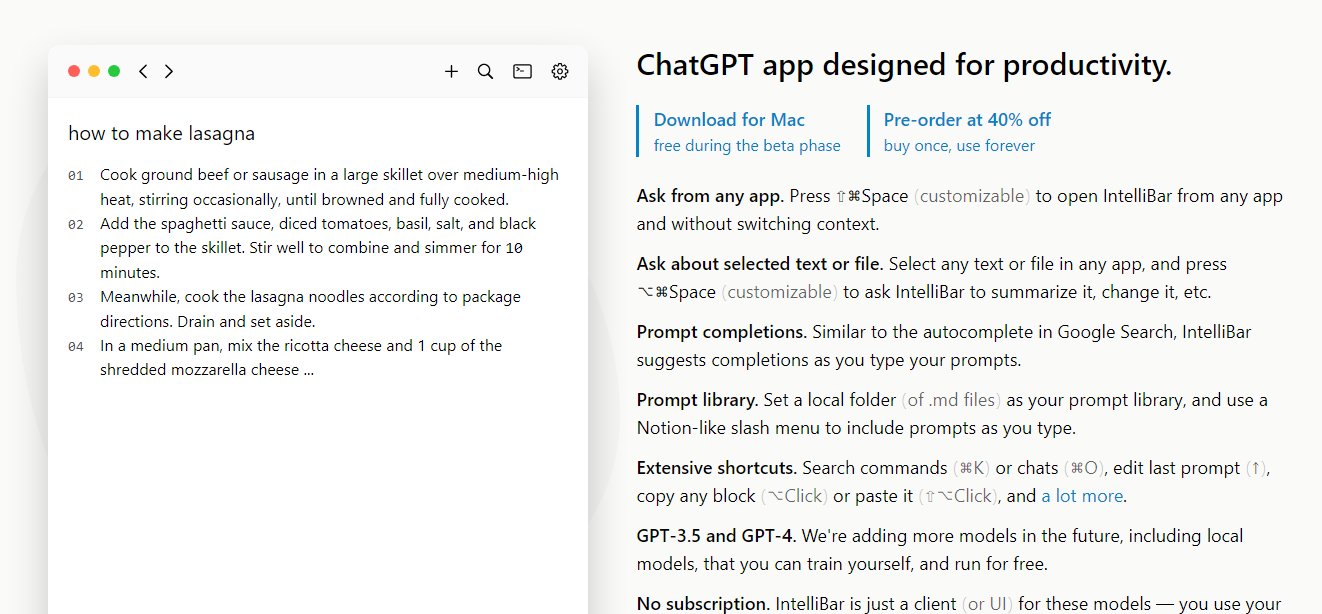
Task: Click the 'Prompt library.' bold text
Action: tap(697, 400)
